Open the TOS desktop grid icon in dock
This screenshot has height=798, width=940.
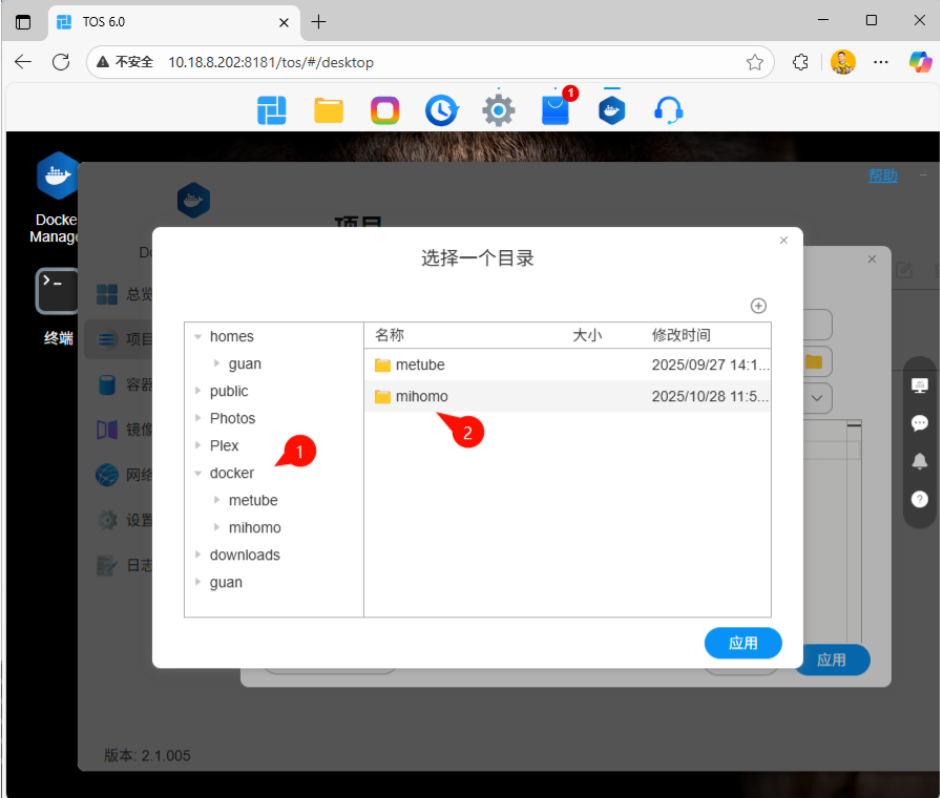(x=272, y=111)
